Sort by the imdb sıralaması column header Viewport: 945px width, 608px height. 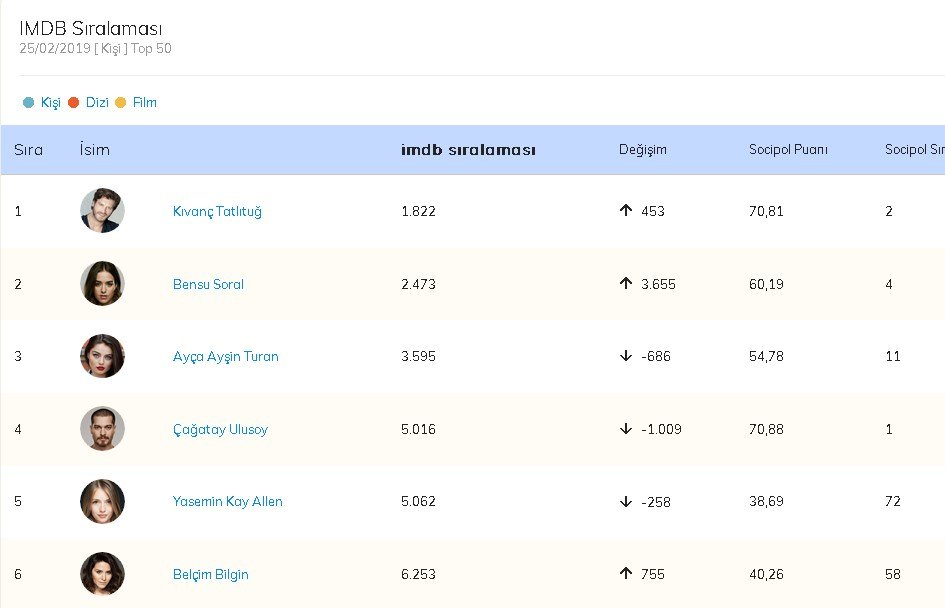pos(468,150)
